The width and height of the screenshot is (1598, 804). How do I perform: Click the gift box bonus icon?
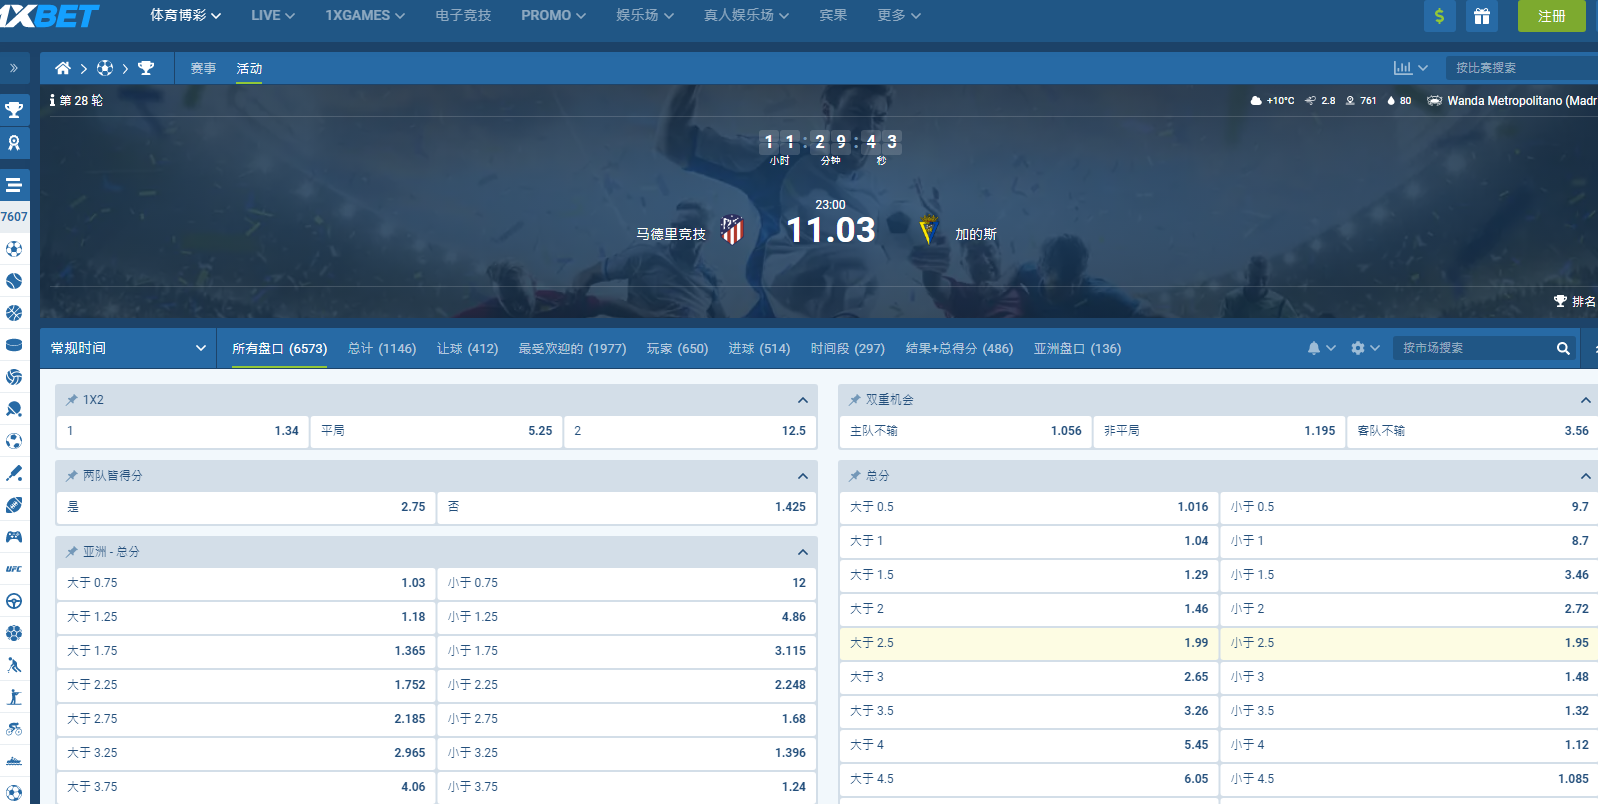[x=1481, y=16]
